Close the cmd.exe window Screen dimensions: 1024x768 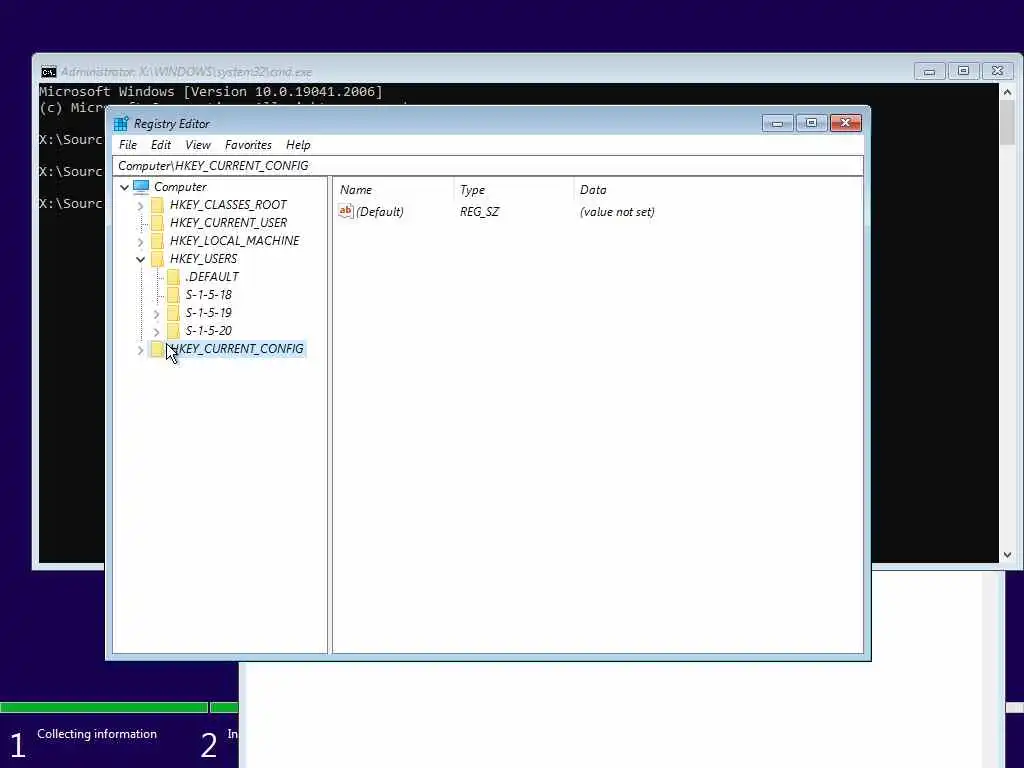tap(997, 71)
